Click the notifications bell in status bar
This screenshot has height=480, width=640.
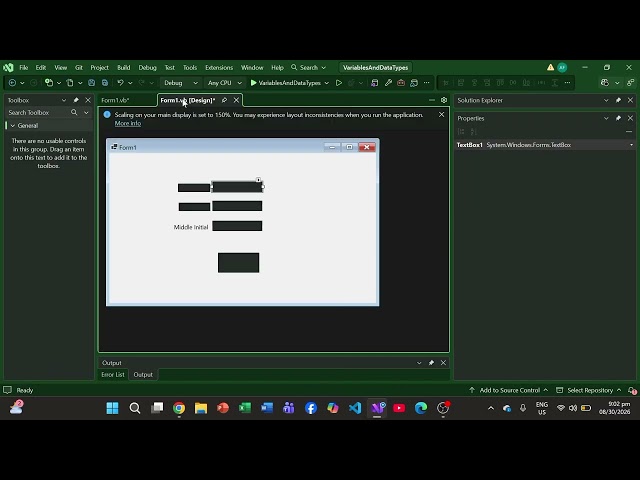[x=632, y=390]
